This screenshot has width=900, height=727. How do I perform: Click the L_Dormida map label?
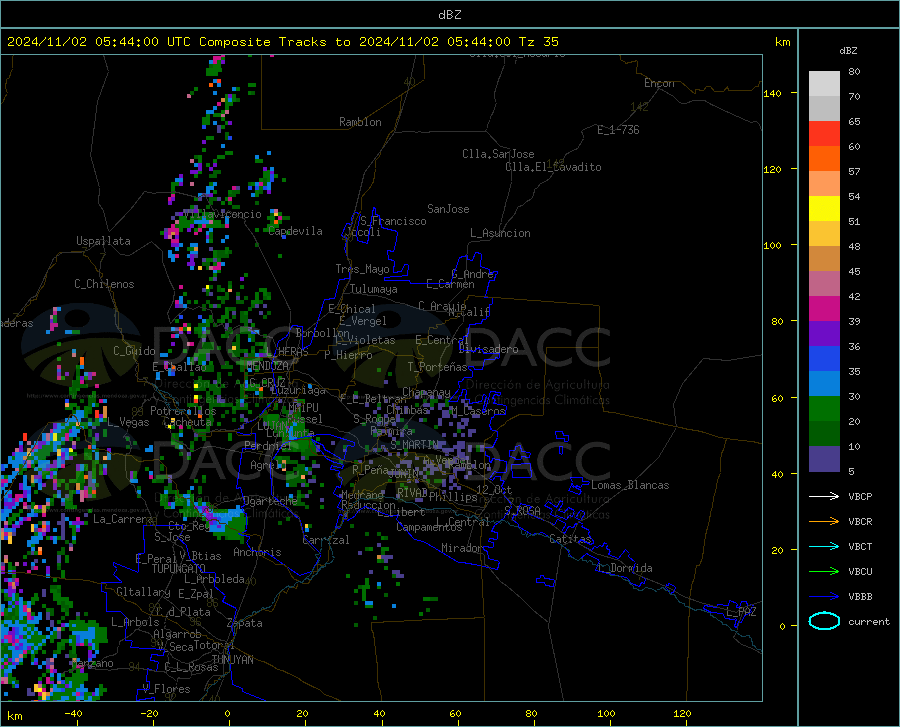coord(624,568)
